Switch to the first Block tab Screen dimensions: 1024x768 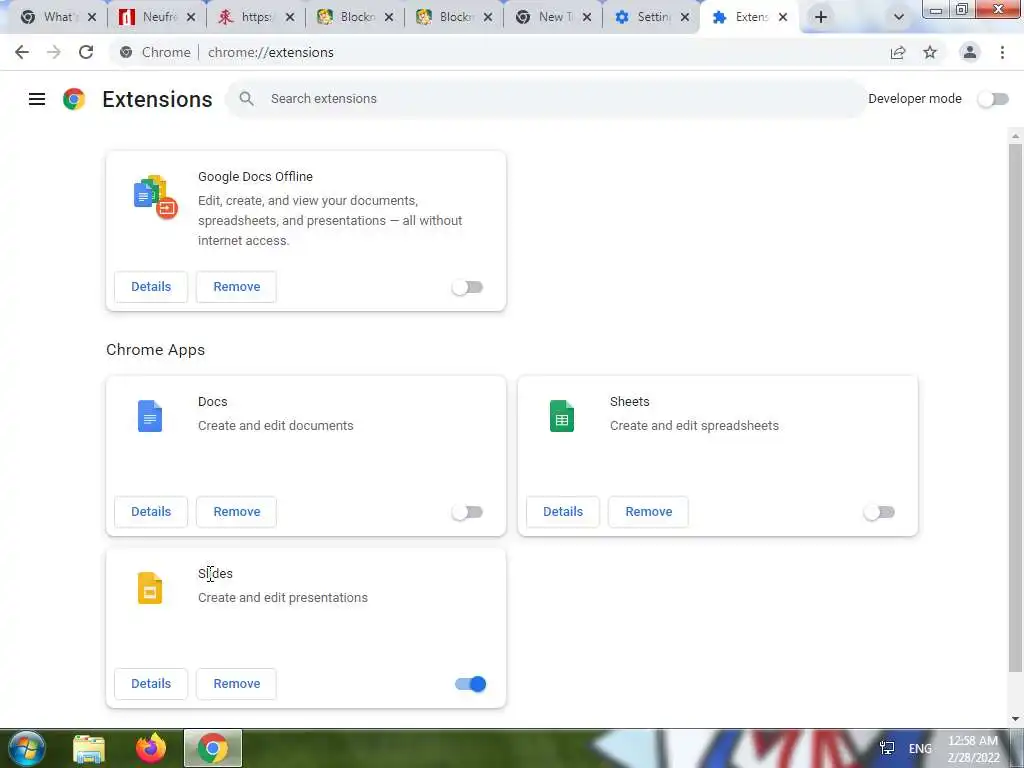[x=355, y=18]
